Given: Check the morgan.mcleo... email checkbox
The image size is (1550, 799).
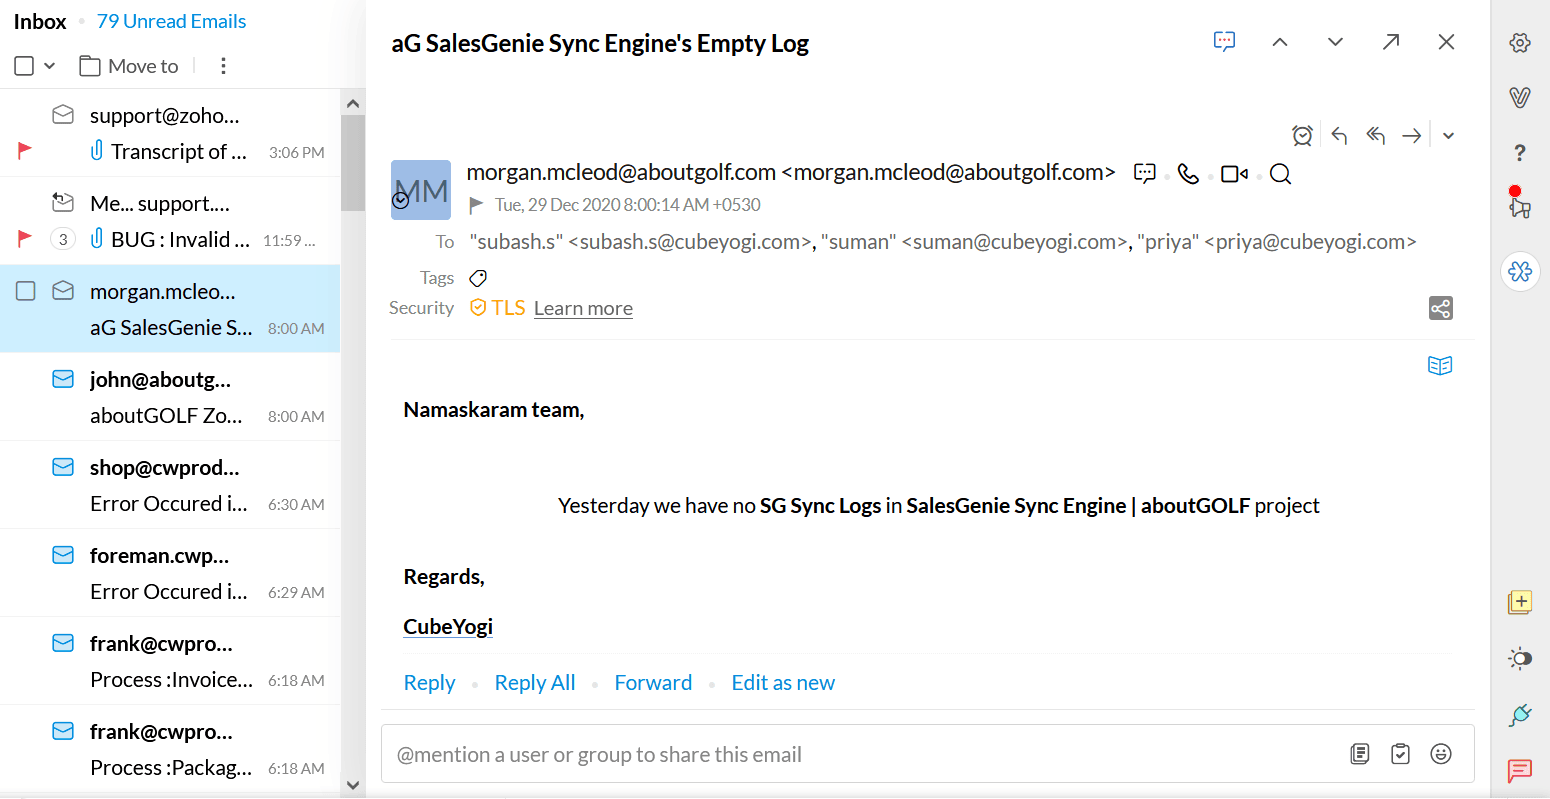Looking at the screenshot, I should pyautogui.click(x=26, y=291).
